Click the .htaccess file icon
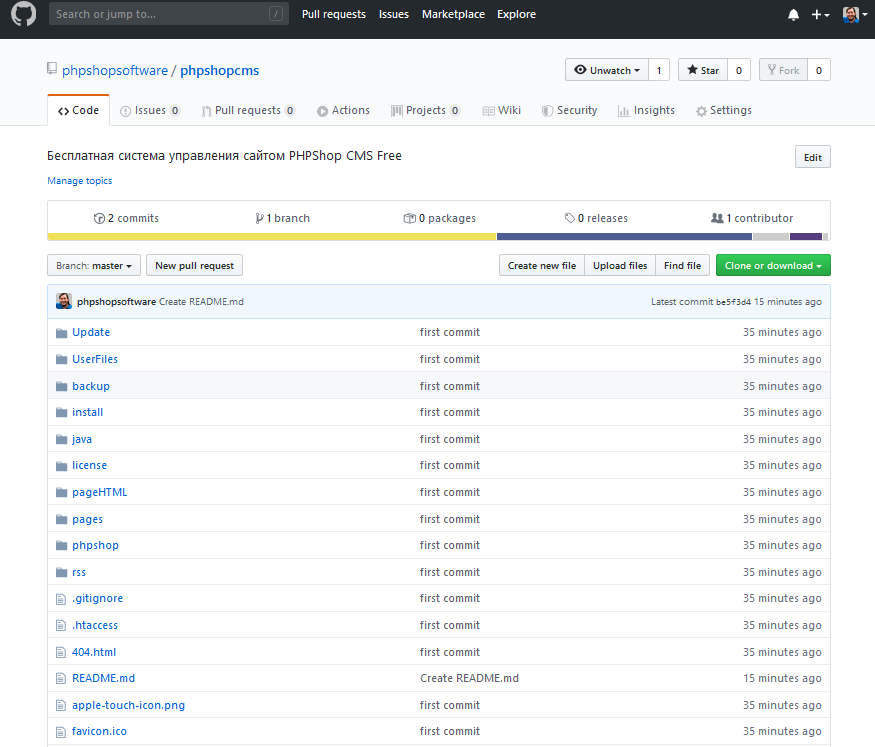875x747 pixels. point(61,626)
